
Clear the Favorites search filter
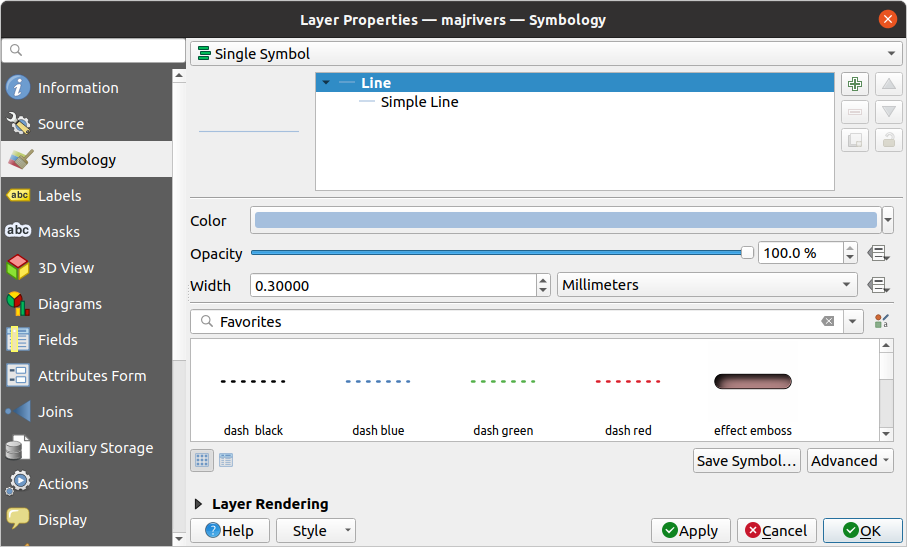pos(828,321)
